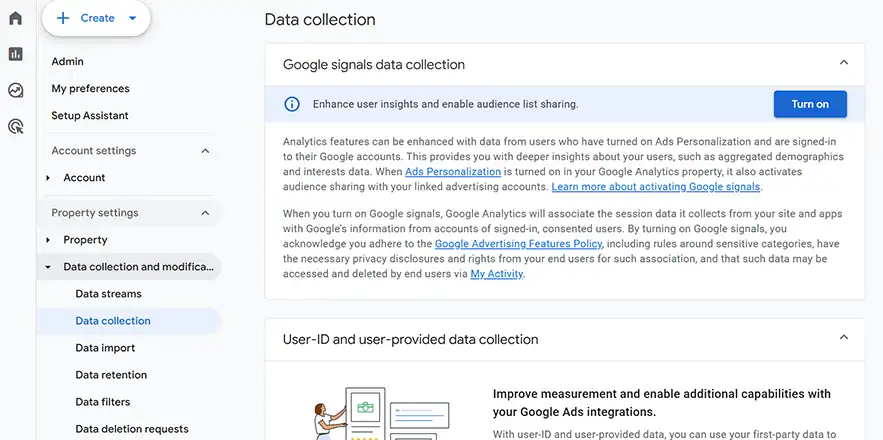Click the User-ID illustration image
This screenshot has height=440, width=883.
tap(382, 414)
